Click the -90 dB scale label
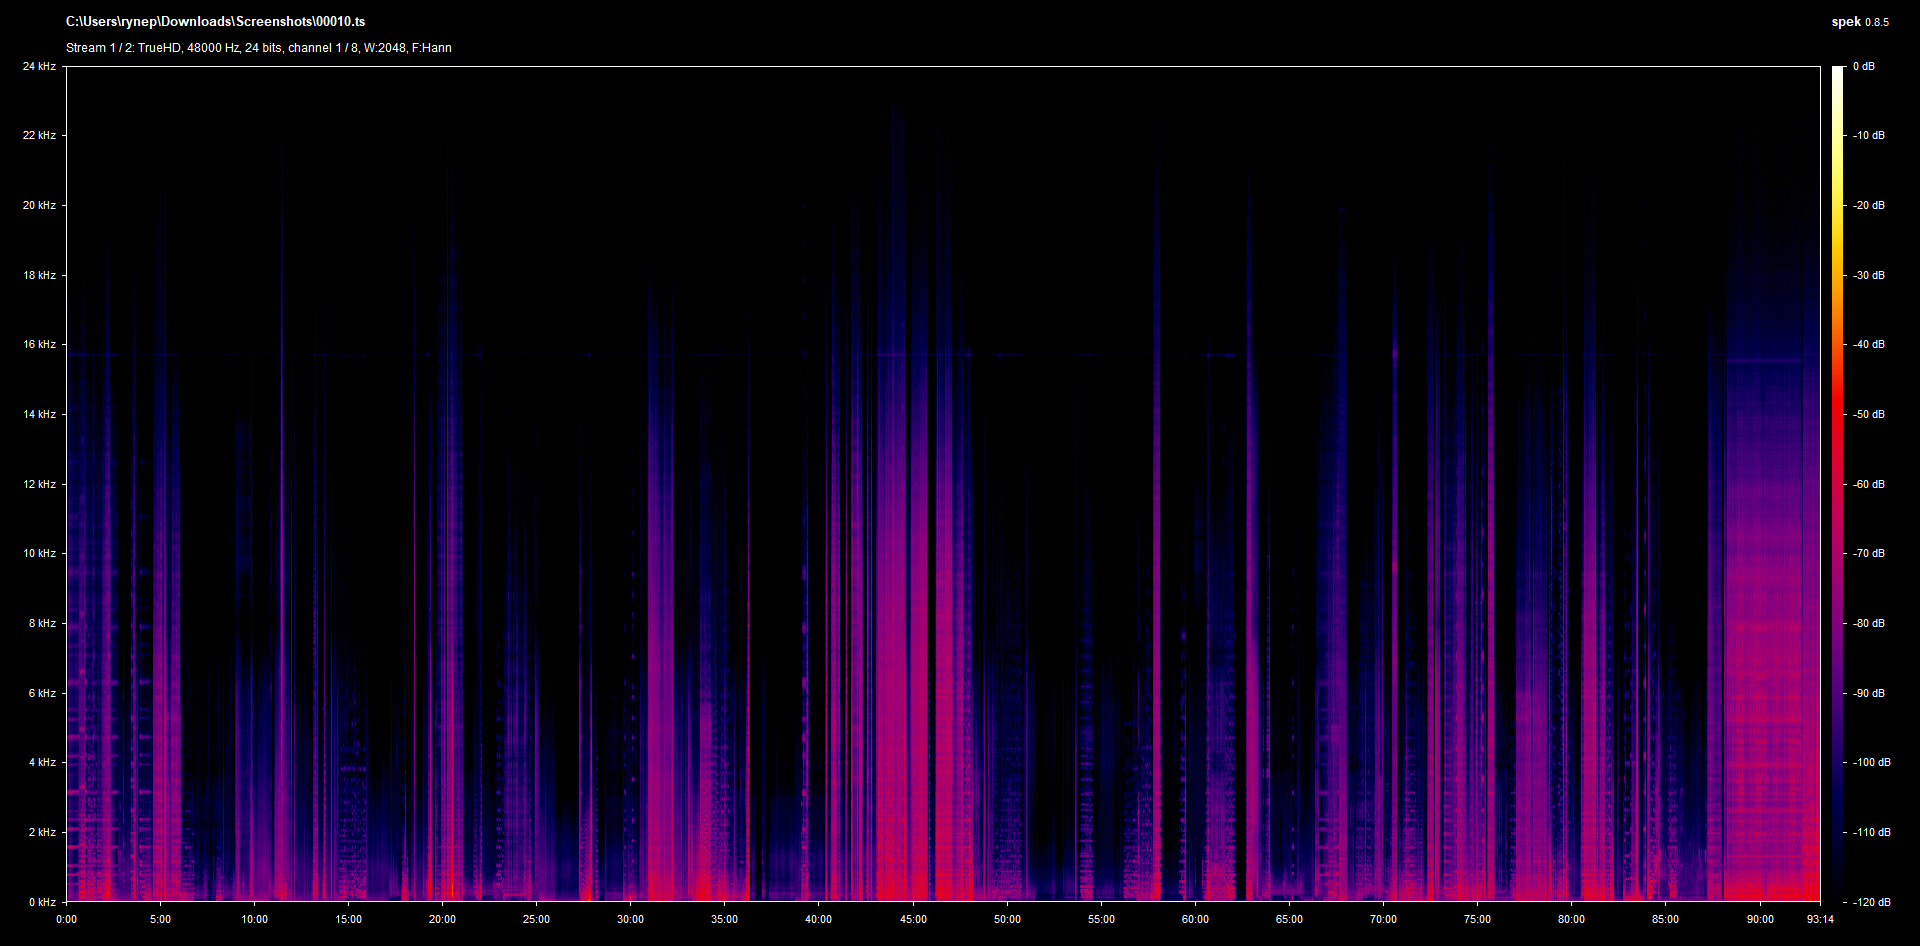This screenshot has width=1920, height=946. pyautogui.click(x=1868, y=693)
